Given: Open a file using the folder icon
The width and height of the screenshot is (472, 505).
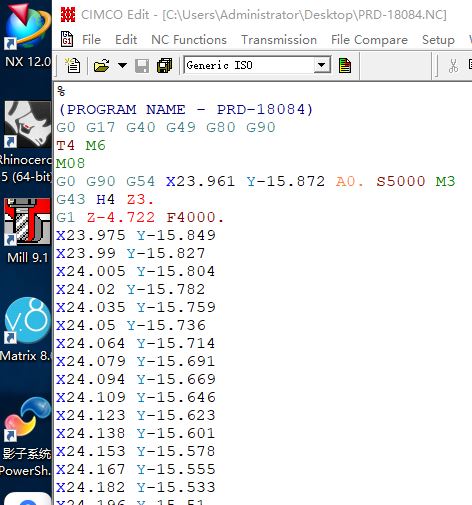Looking at the screenshot, I should 101,65.
